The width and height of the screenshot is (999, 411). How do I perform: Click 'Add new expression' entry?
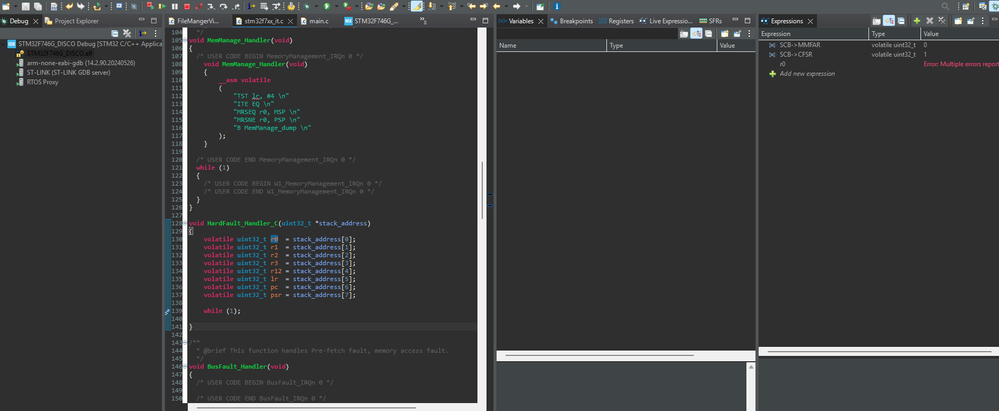click(x=806, y=74)
